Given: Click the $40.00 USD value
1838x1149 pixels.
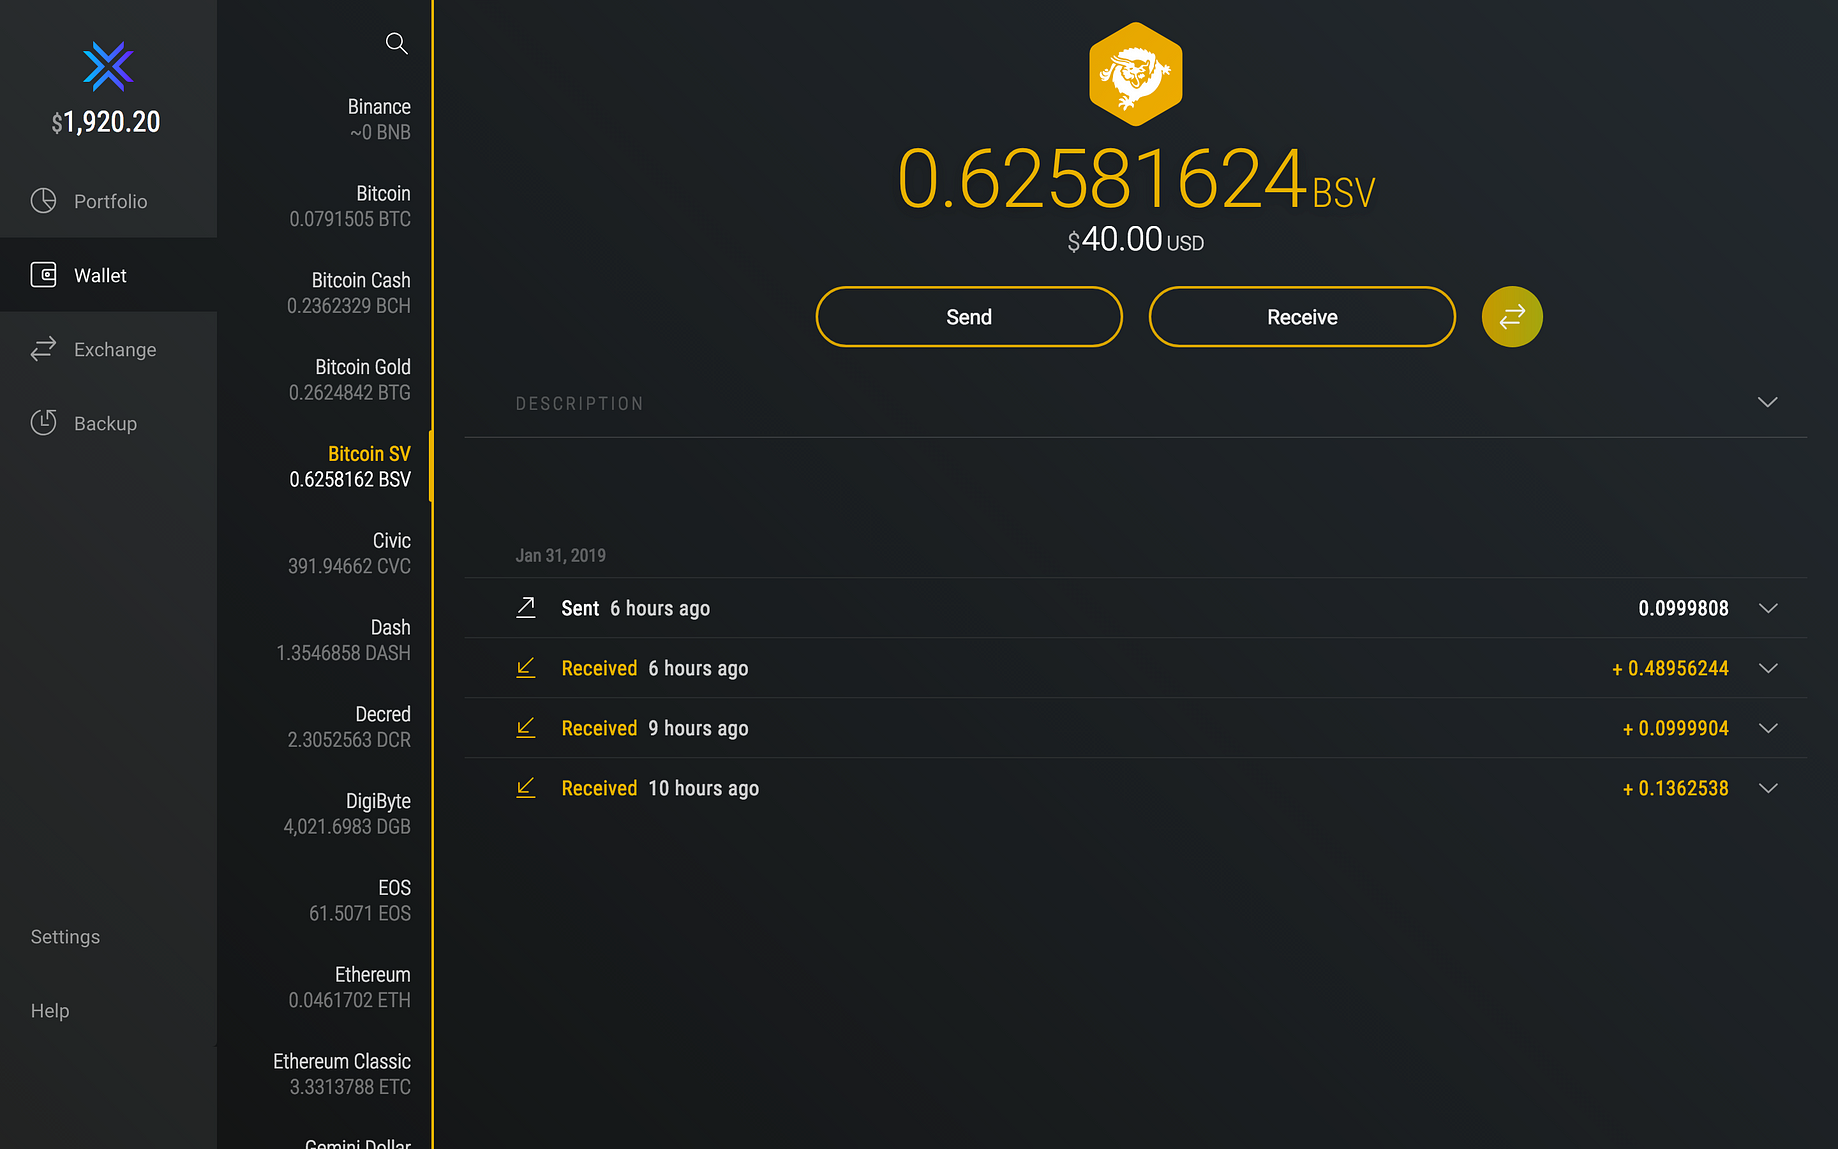Looking at the screenshot, I should point(1136,240).
